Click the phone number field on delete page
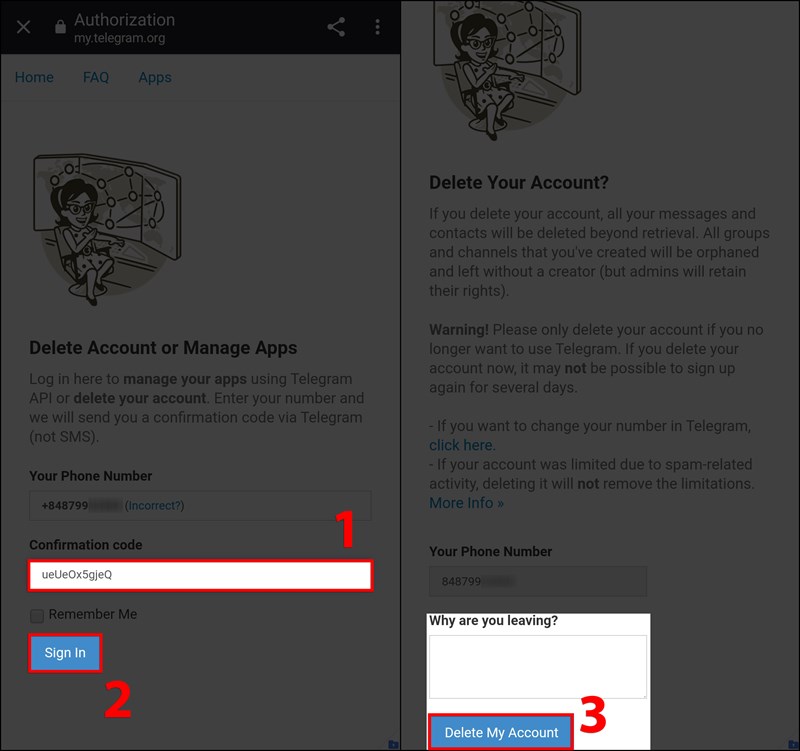This screenshot has height=751, width=800. pos(538,581)
